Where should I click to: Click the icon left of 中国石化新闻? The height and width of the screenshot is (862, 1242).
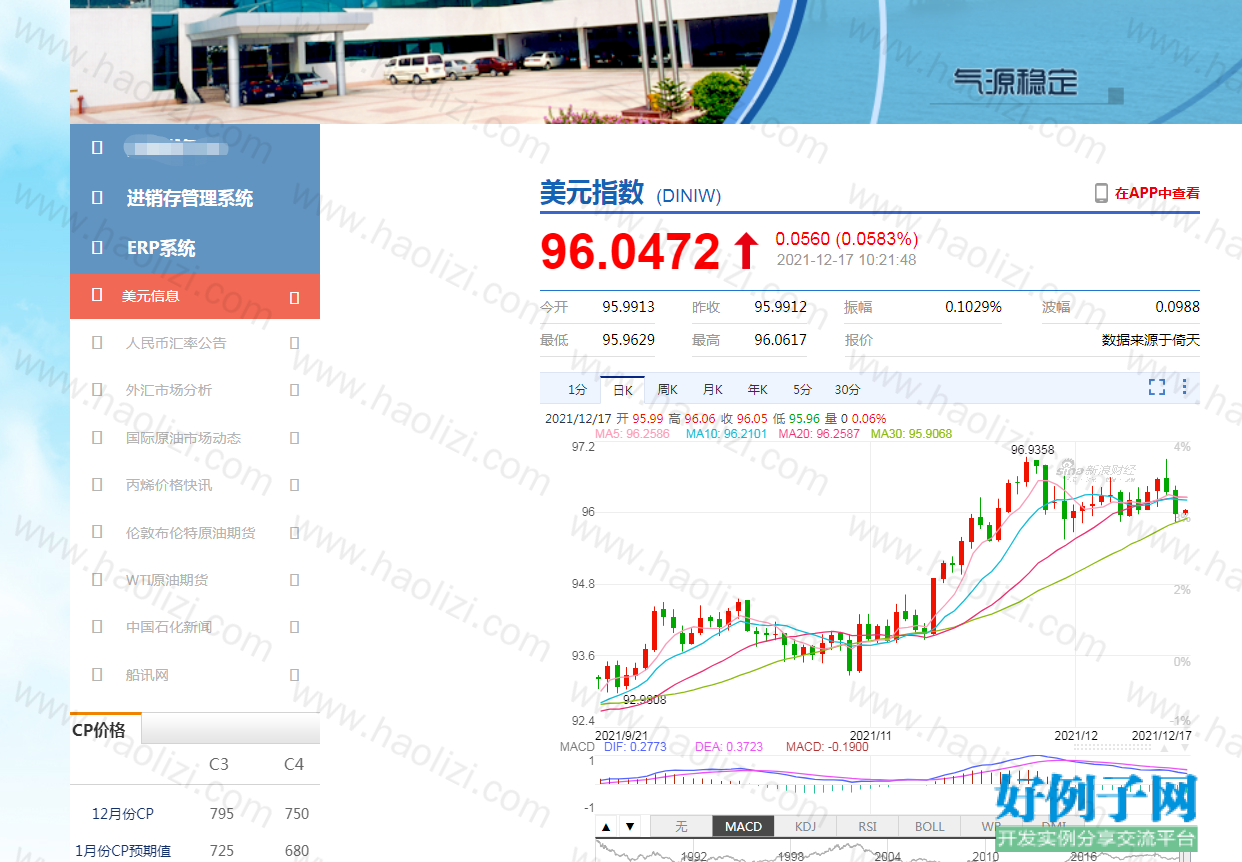tap(97, 627)
